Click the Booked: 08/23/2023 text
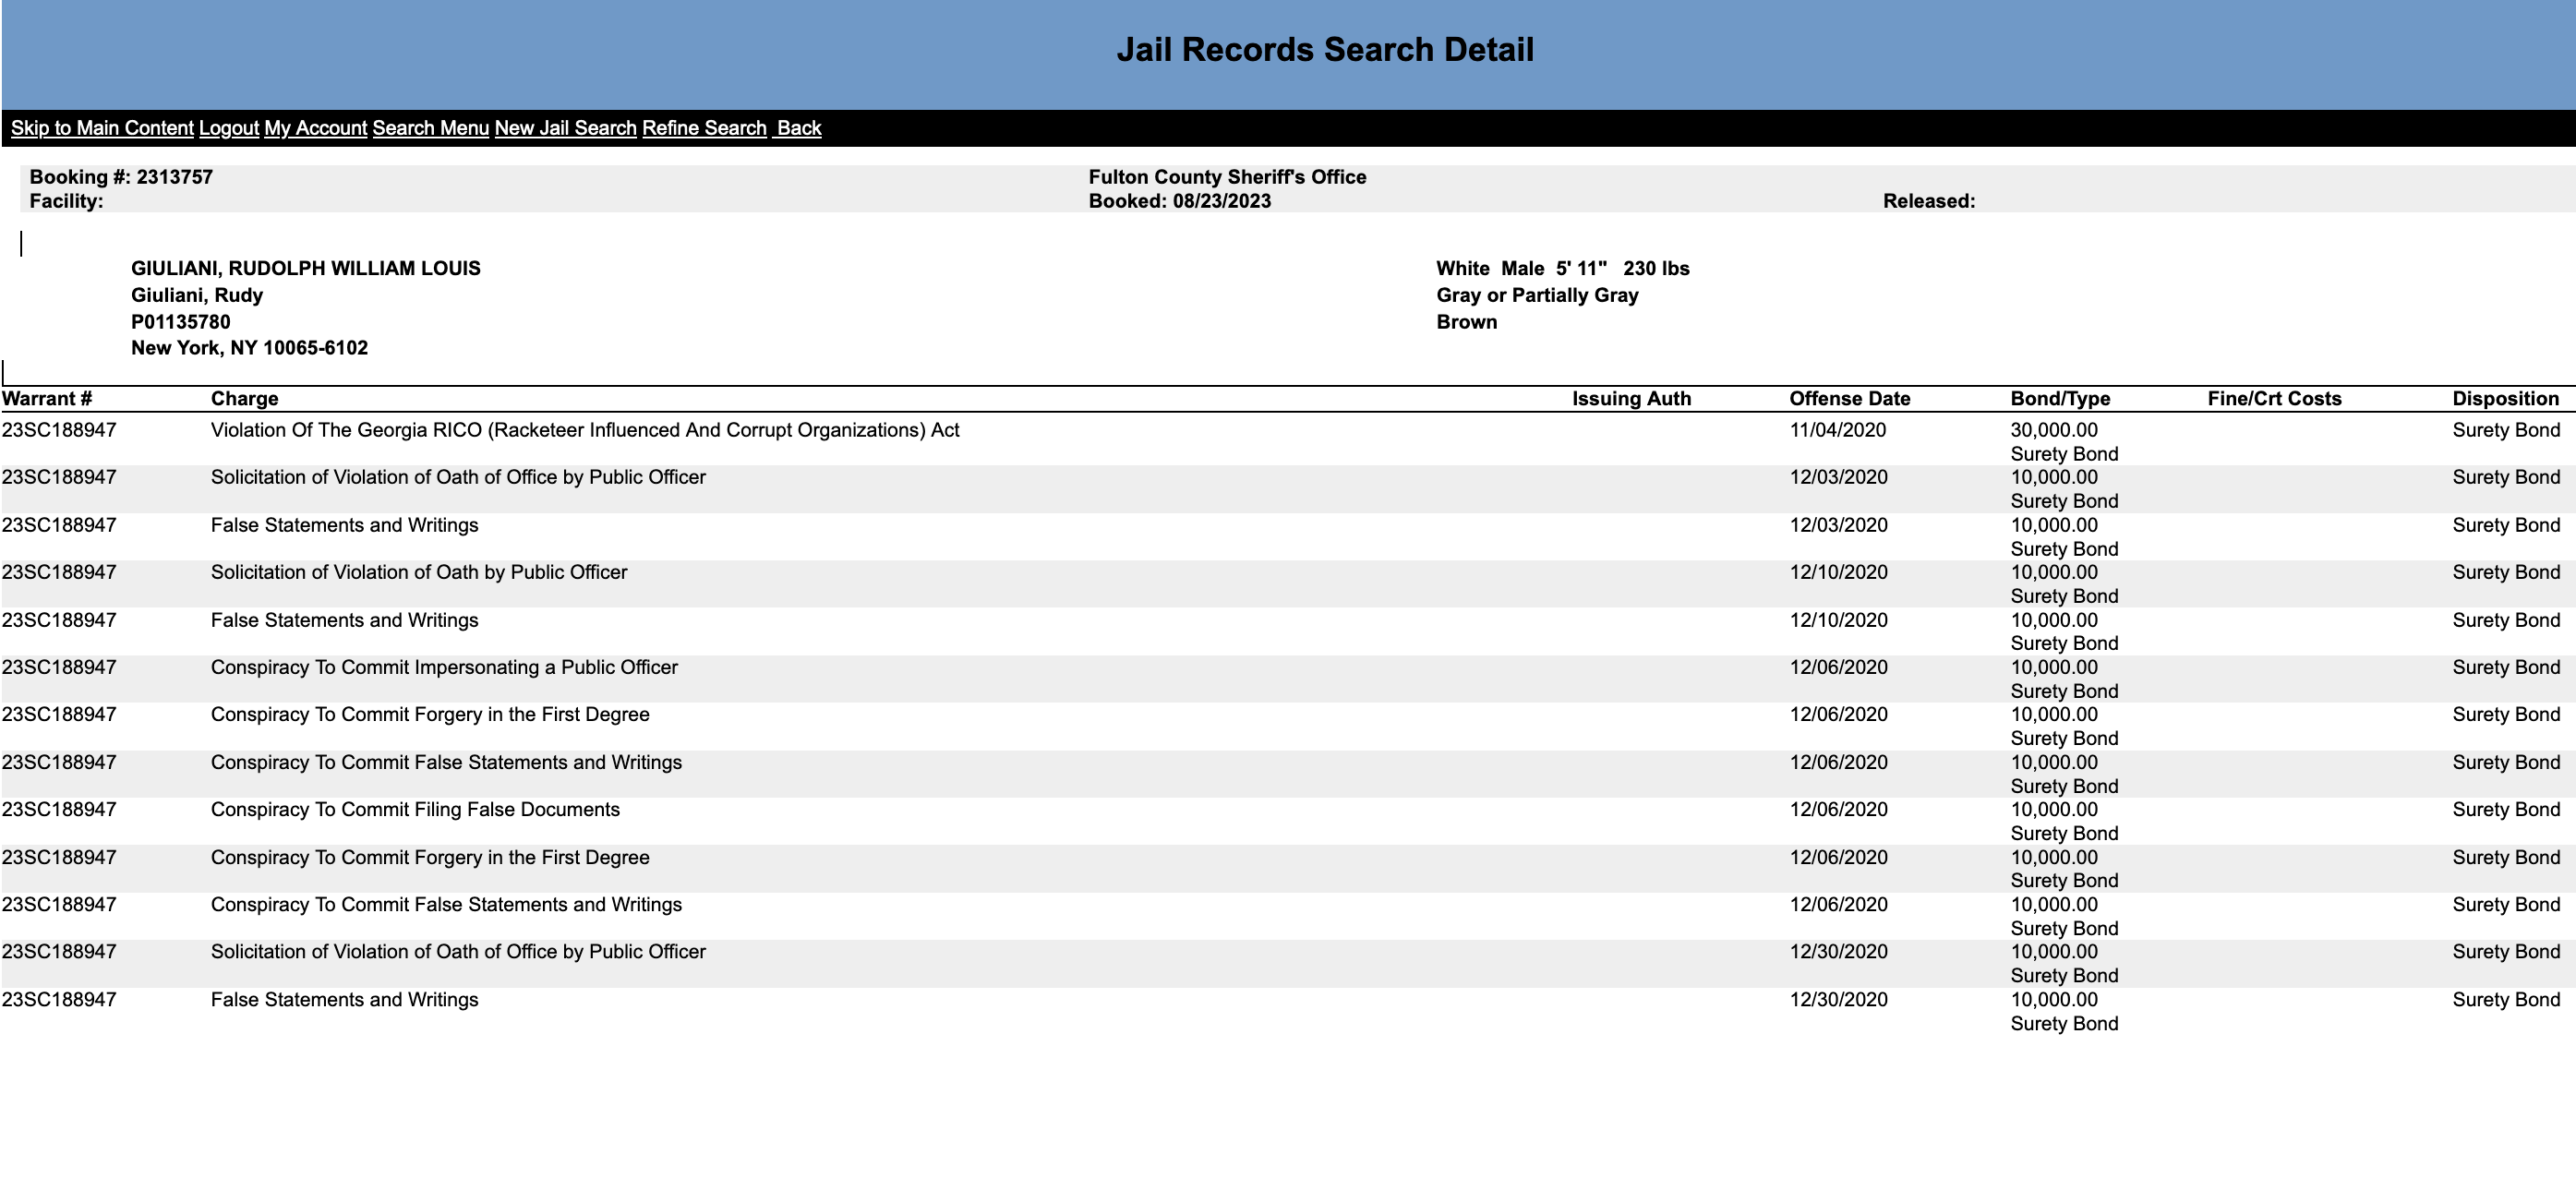2576x1190 pixels. pos(1180,201)
